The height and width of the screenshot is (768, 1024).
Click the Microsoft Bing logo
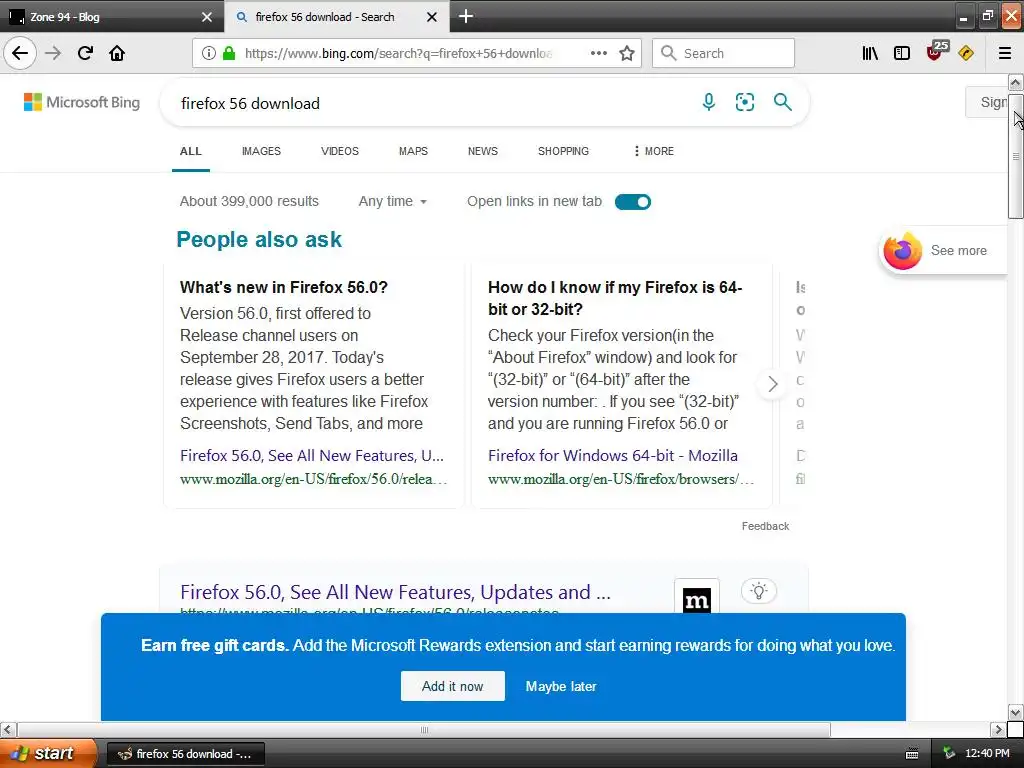tap(82, 103)
